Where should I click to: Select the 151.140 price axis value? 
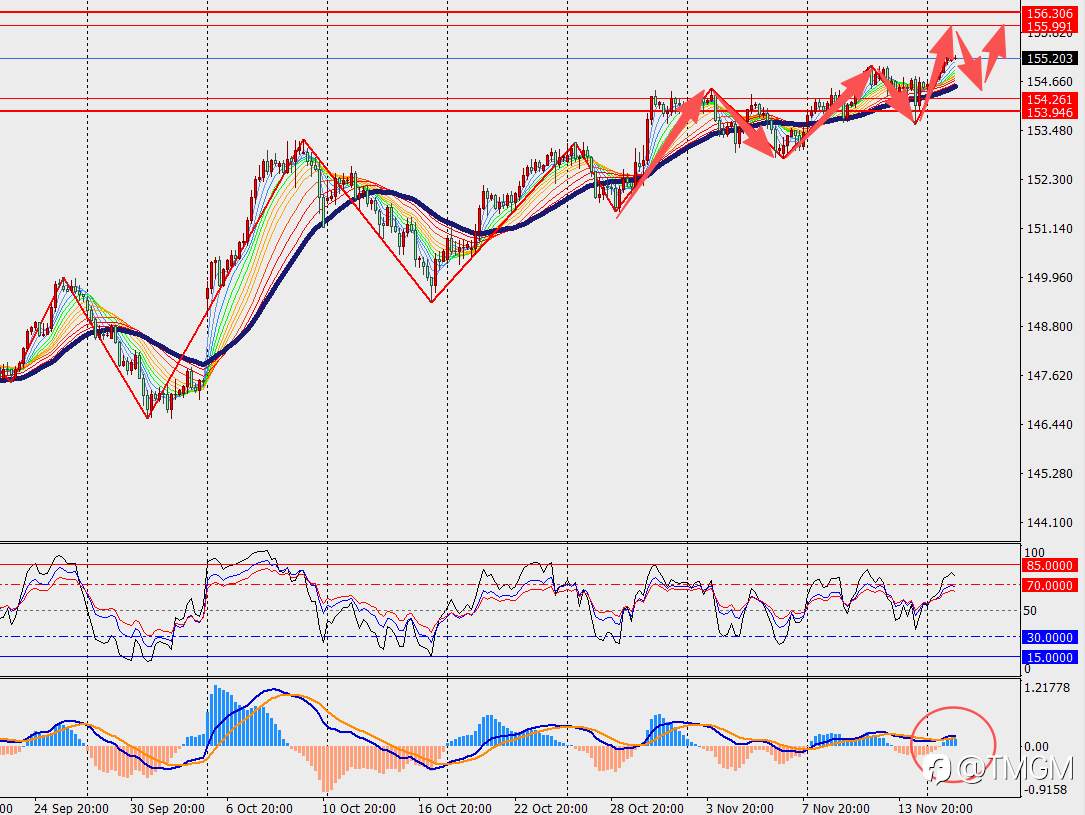1050,229
